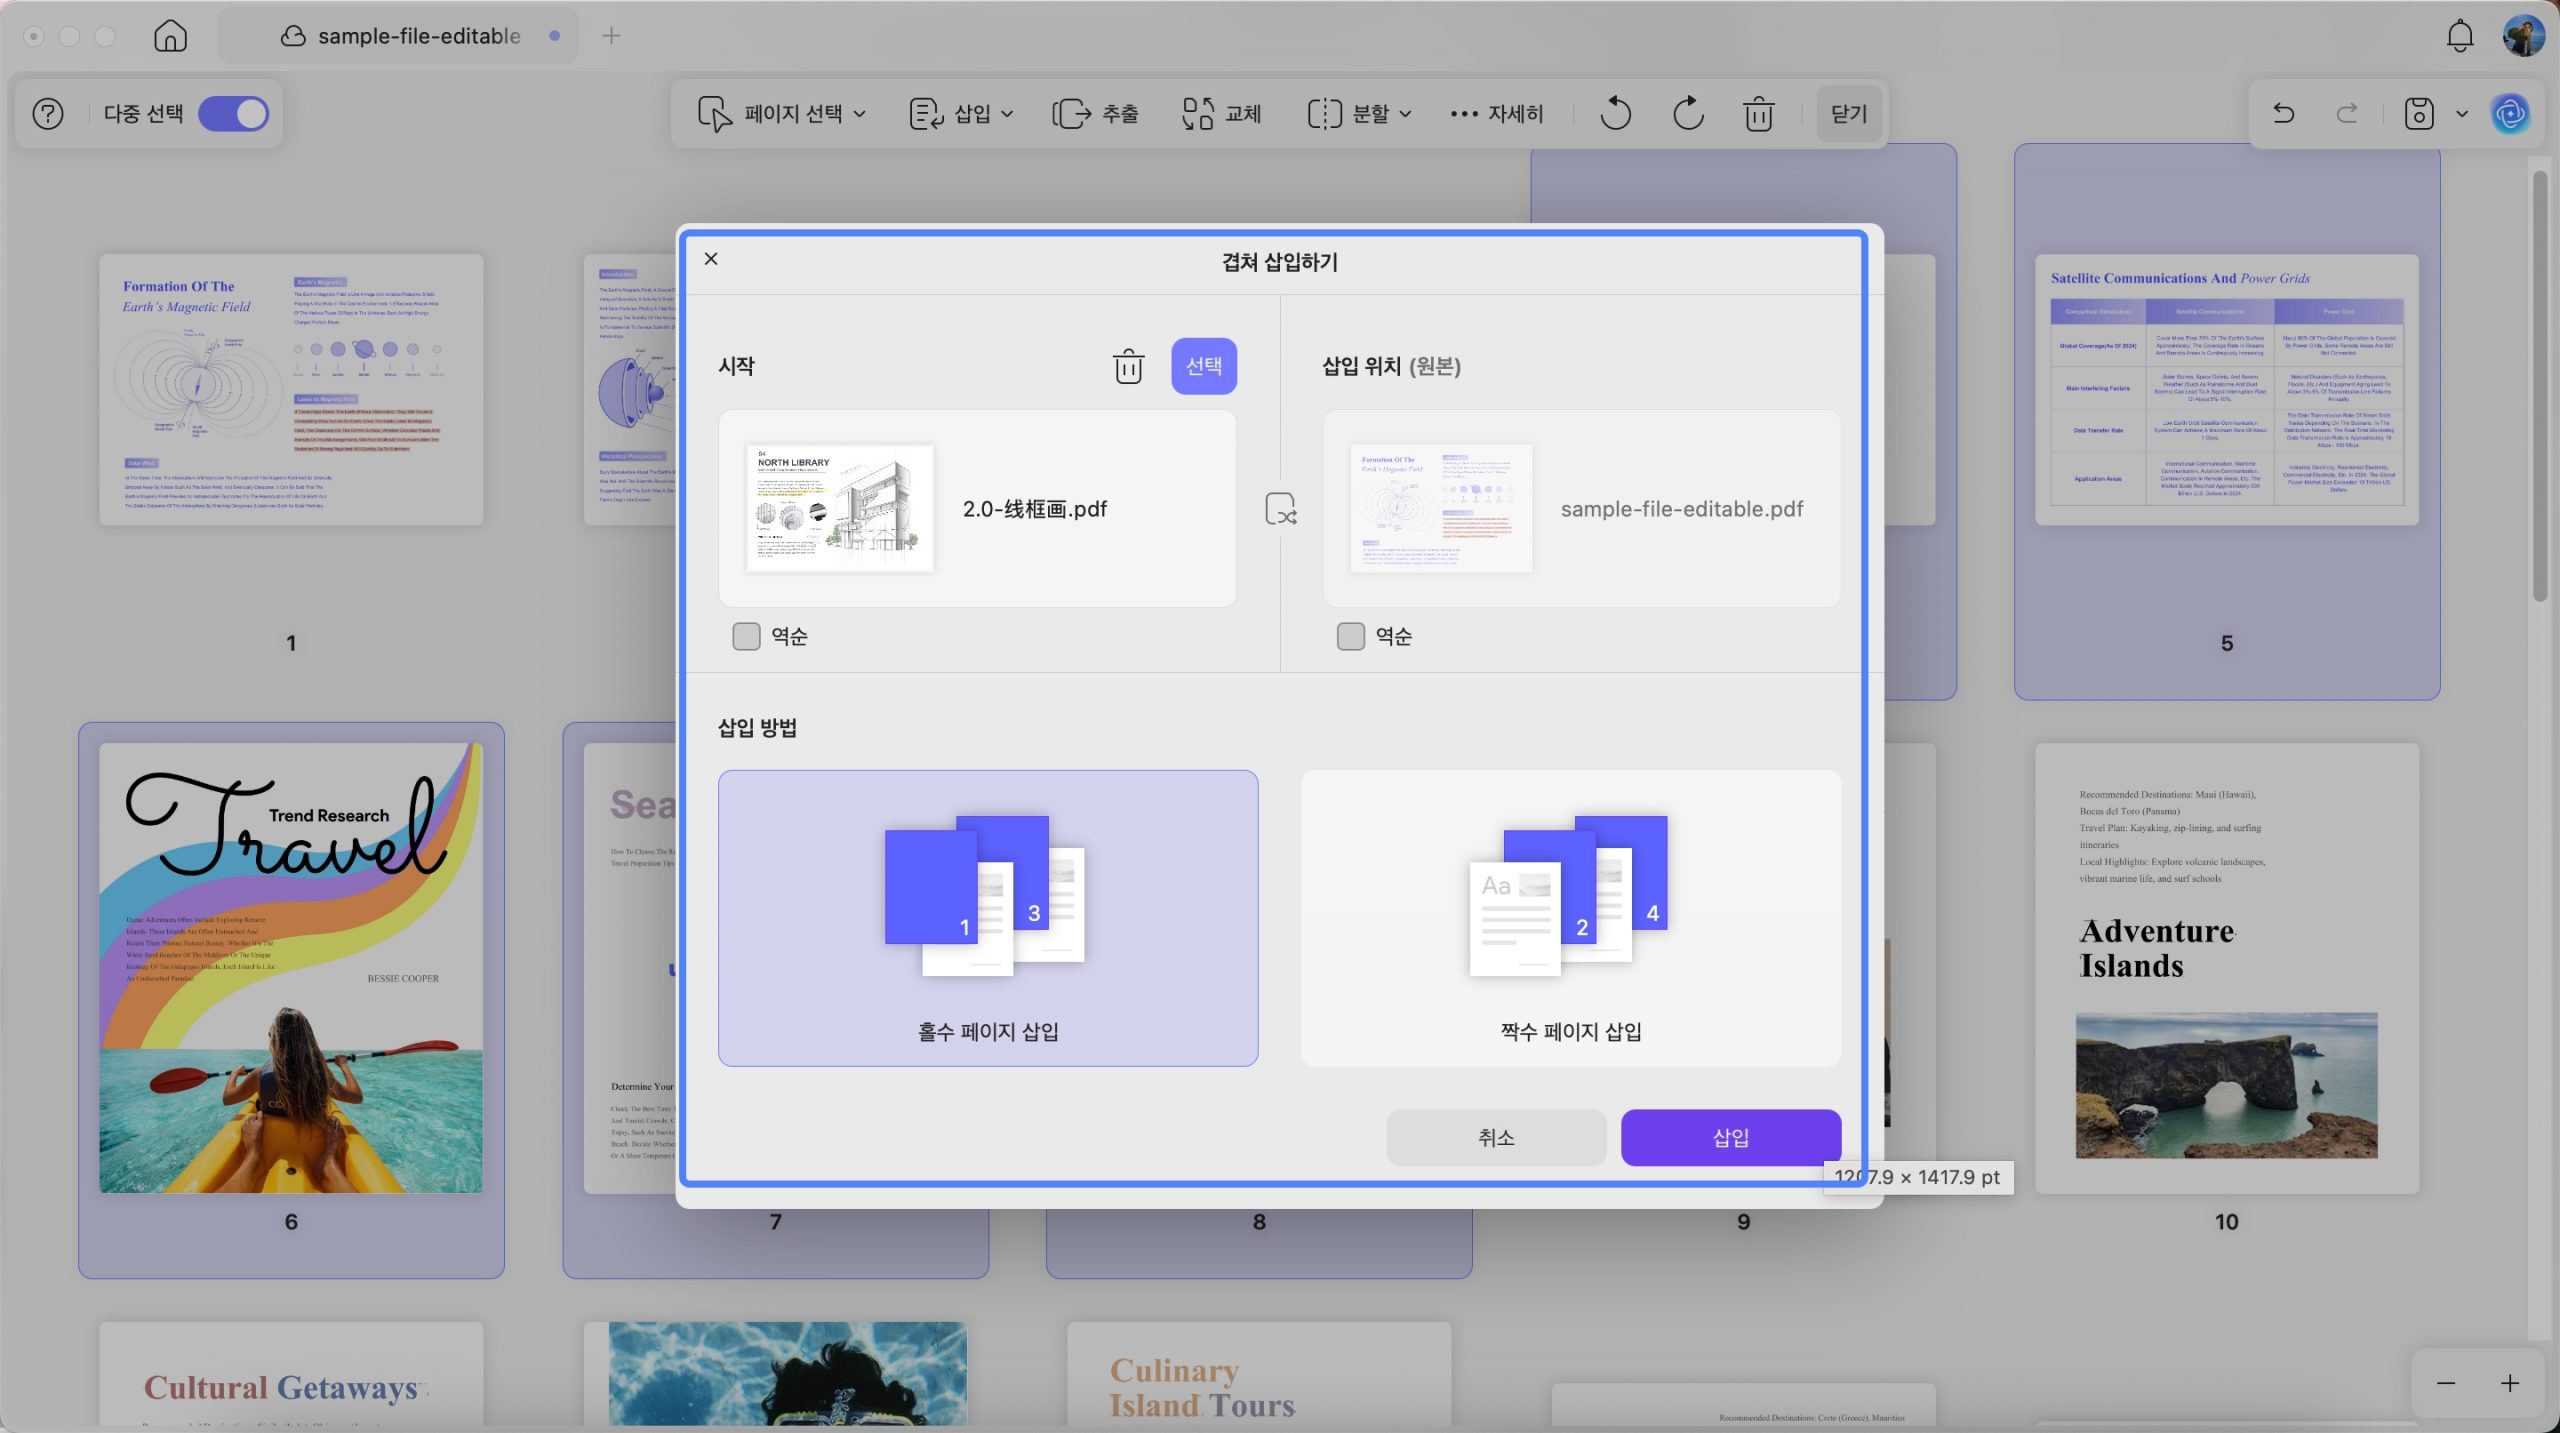Delete selected pages with toolbar trash
This screenshot has width=2560, height=1433.
(x=1759, y=114)
